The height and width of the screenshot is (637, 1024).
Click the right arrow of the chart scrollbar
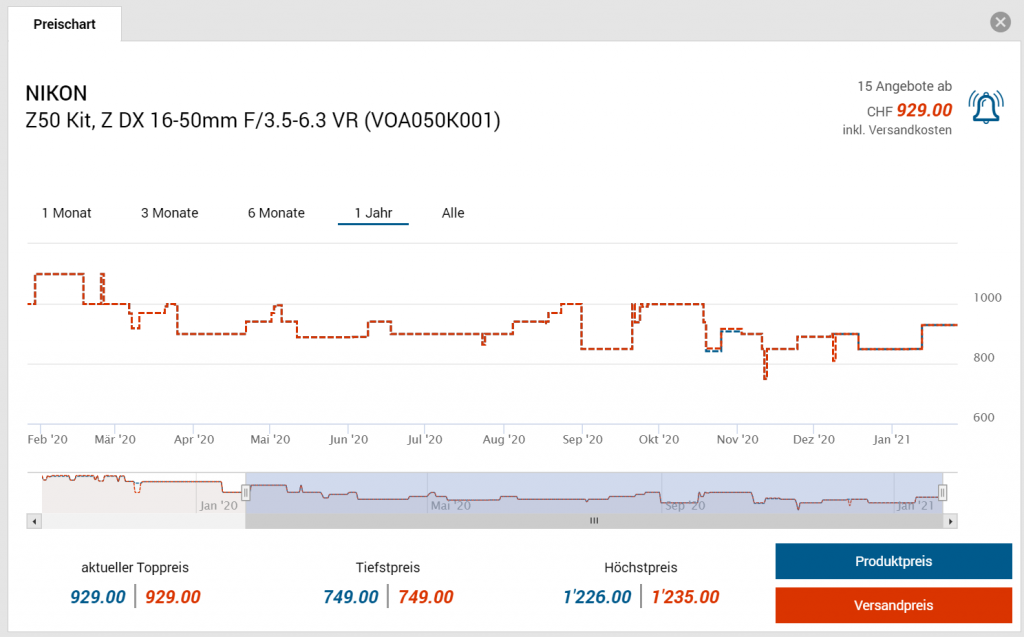(x=951, y=521)
